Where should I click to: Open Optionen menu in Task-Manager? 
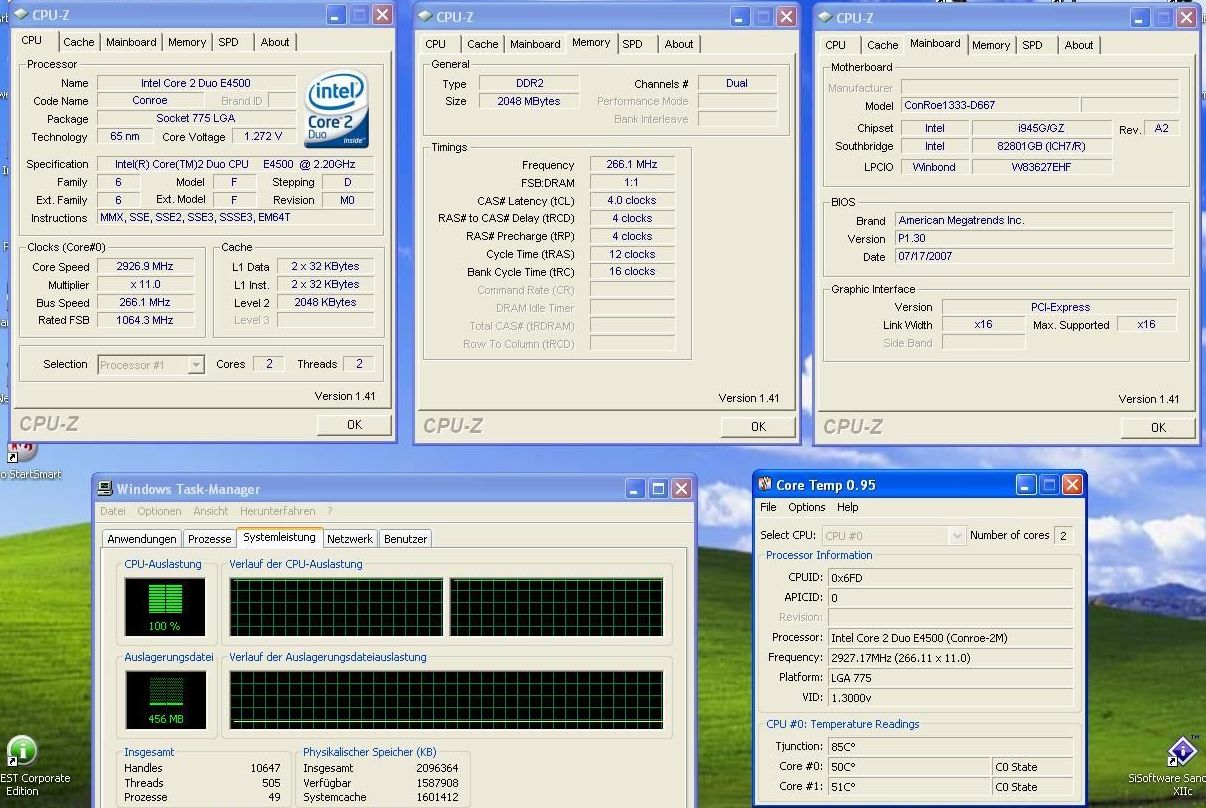click(x=160, y=511)
